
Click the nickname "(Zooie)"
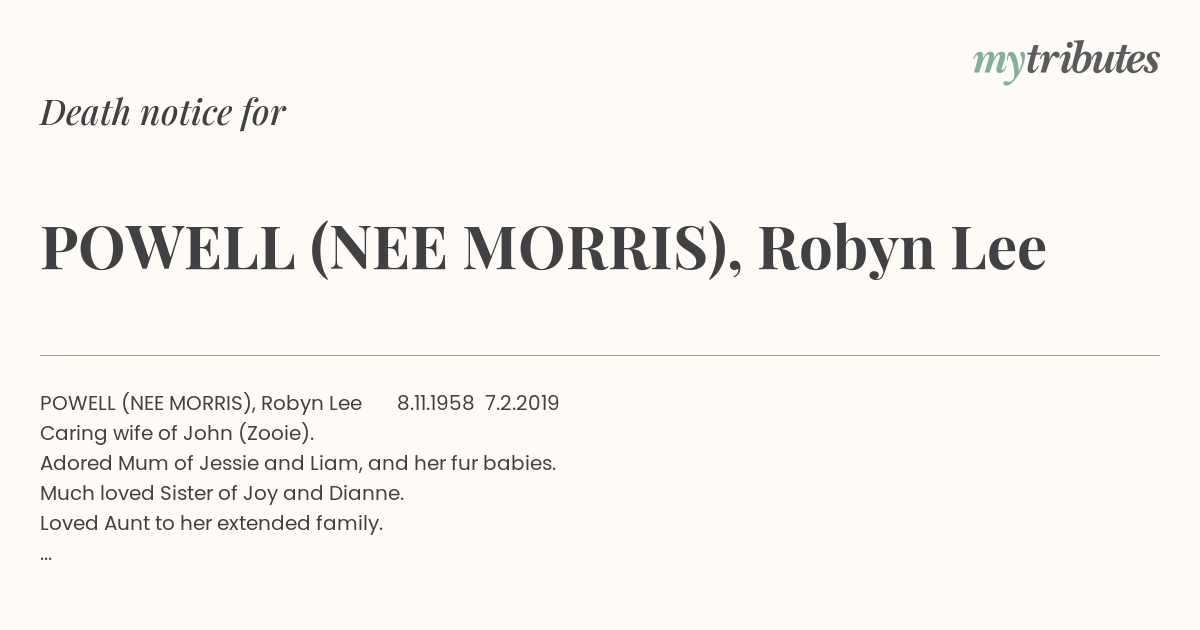pos(282,433)
